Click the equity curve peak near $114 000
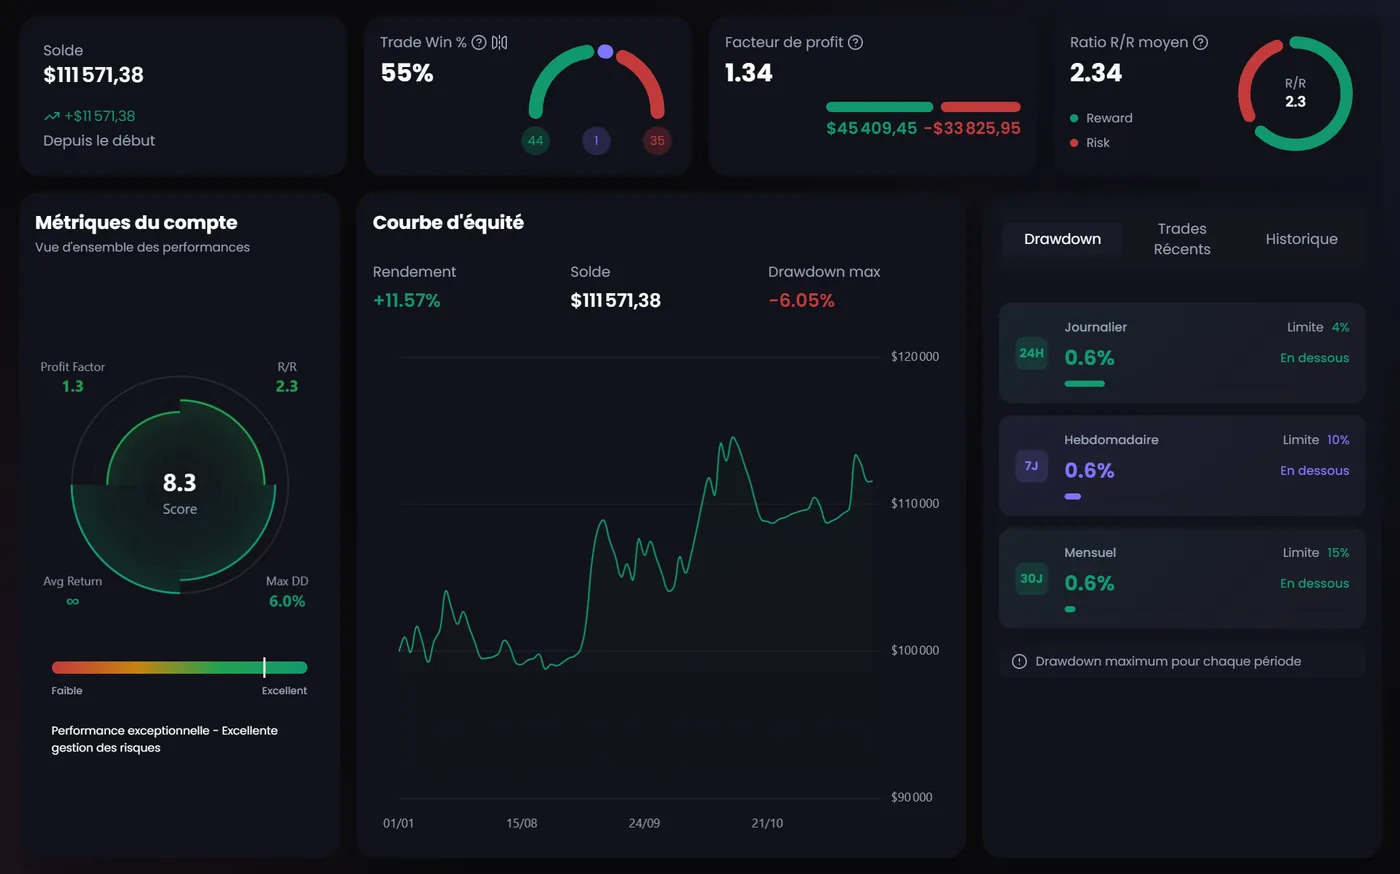The width and height of the screenshot is (1400, 874). pos(734,438)
